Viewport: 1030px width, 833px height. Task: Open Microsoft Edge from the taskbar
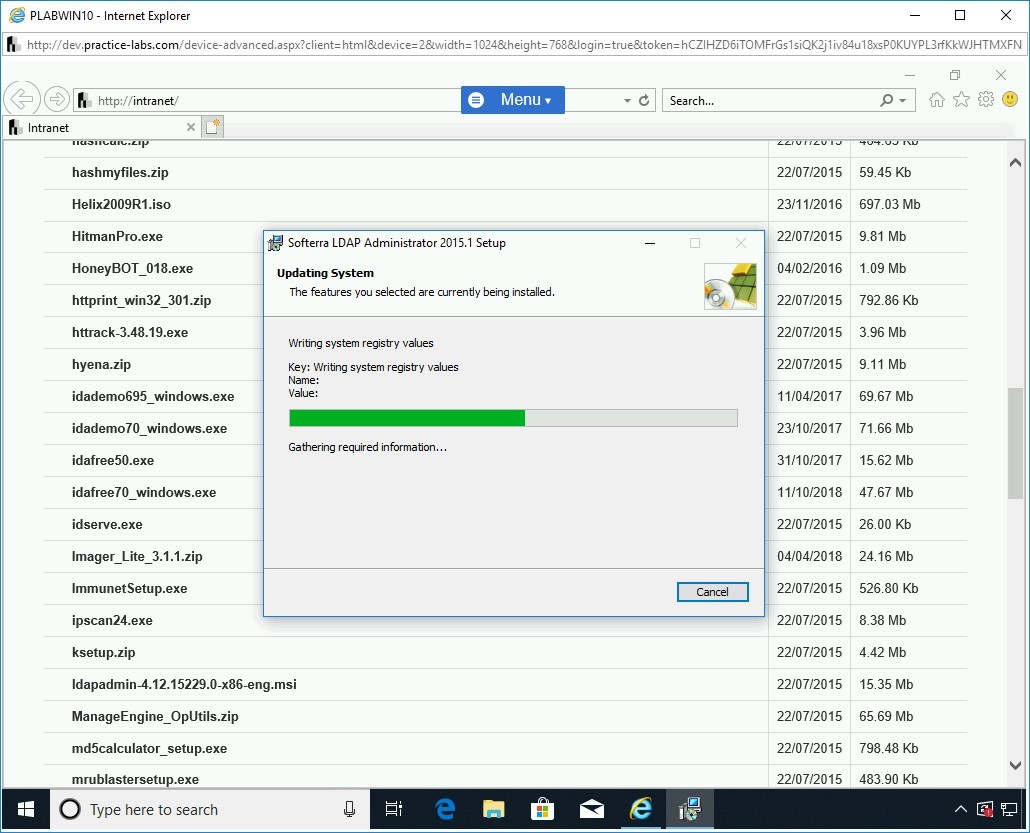445,809
